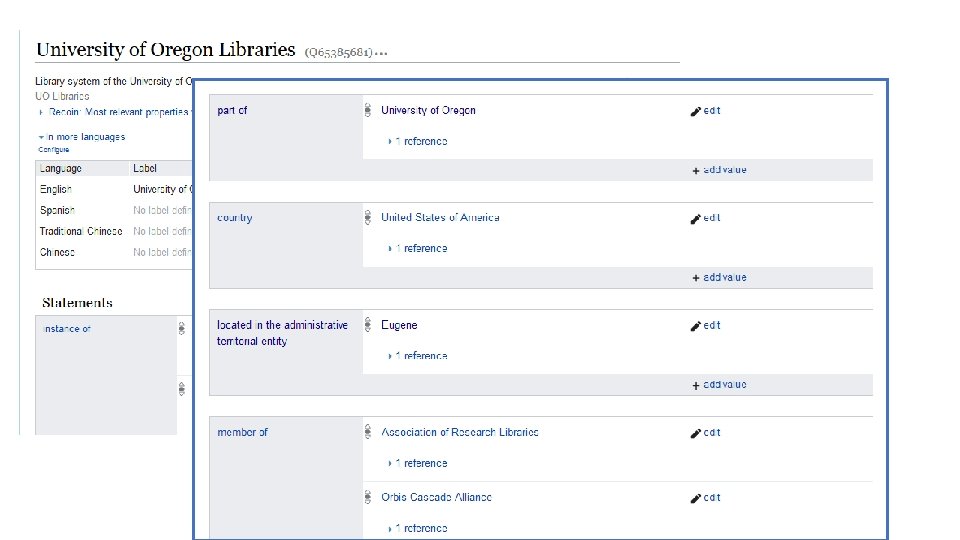Open located in the administrative territorial entity property
This screenshot has height=540, width=960.
(282, 333)
